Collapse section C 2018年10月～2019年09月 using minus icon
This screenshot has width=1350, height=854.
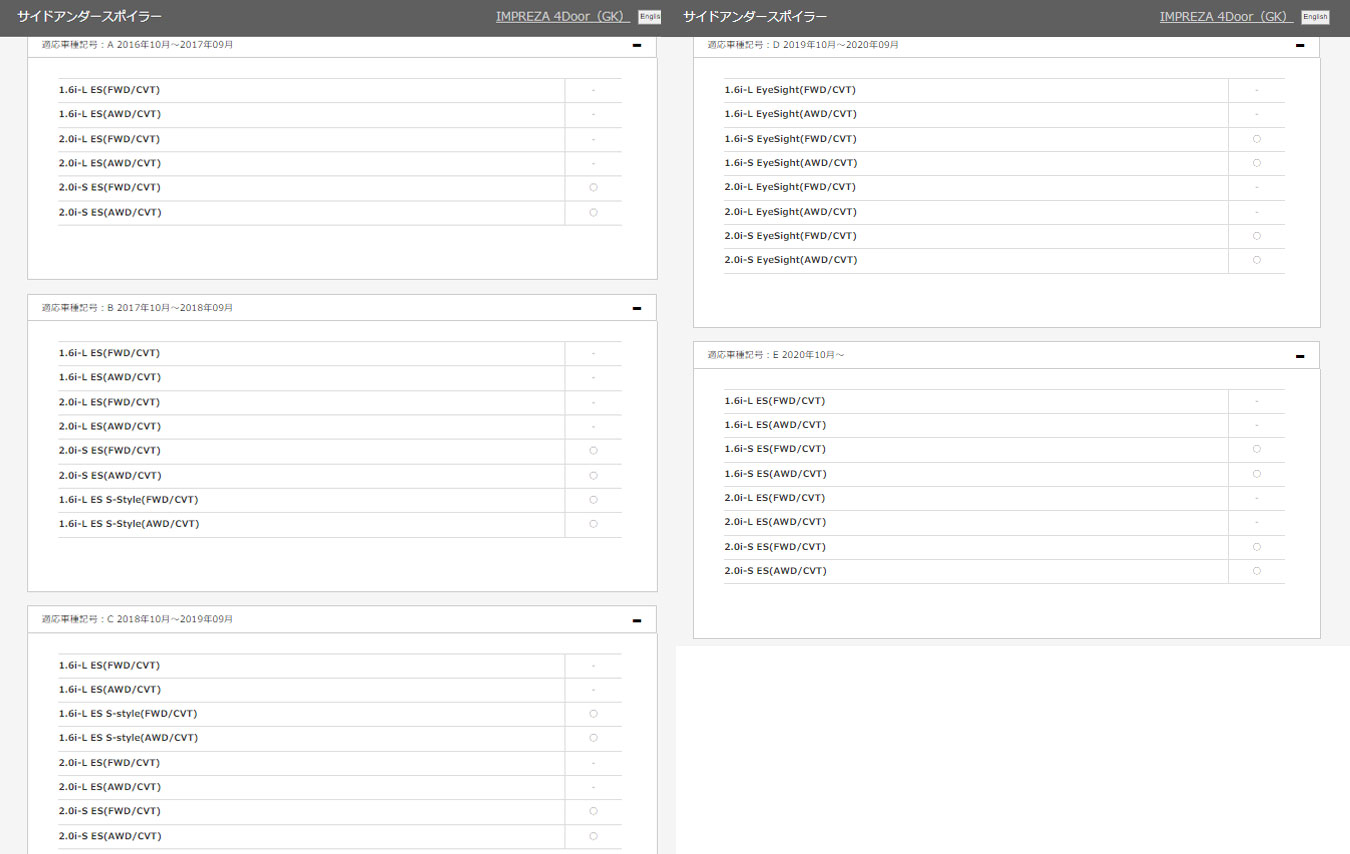(636, 620)
